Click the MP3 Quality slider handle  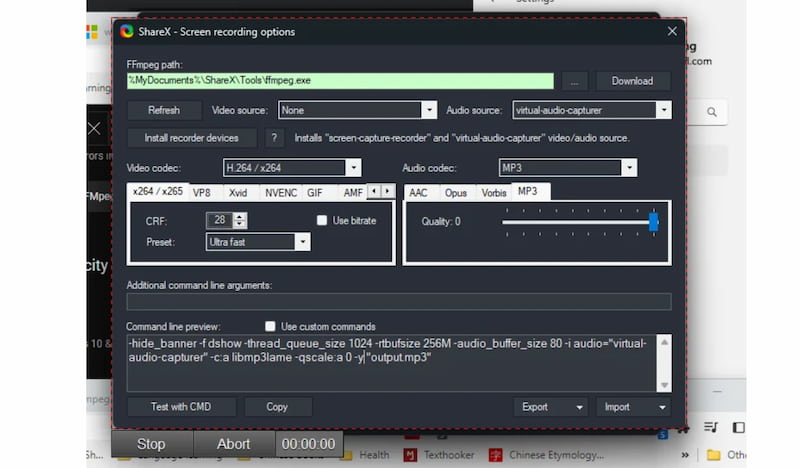pos(653,222)
